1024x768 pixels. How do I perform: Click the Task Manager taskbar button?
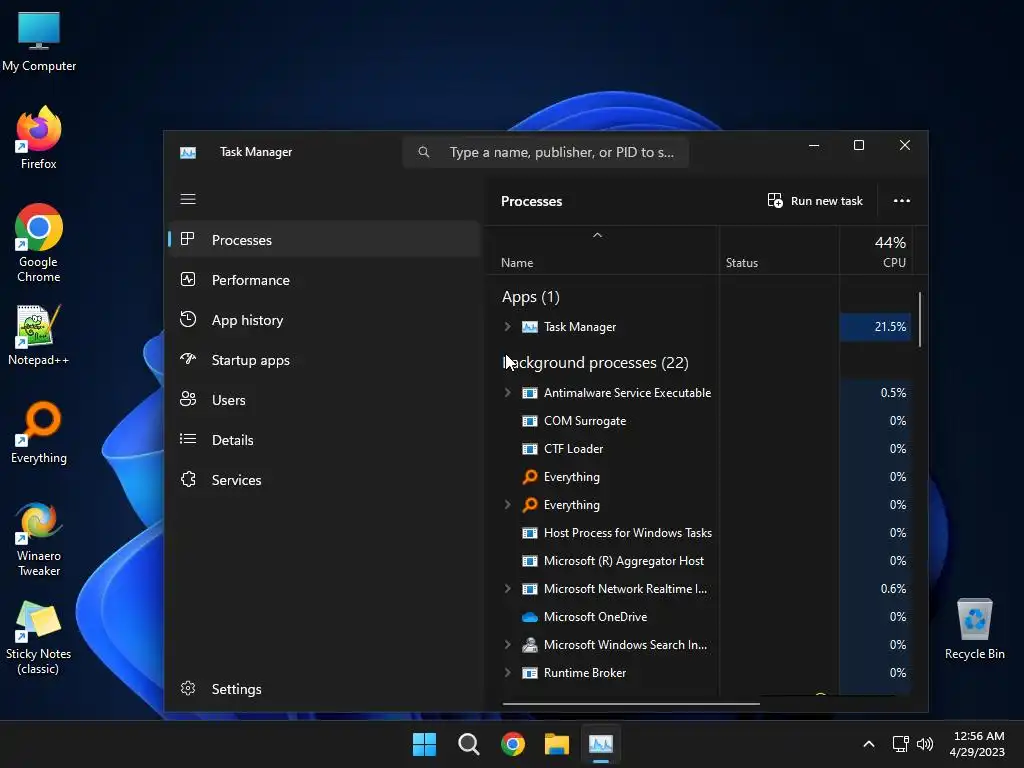pos(601,744)
